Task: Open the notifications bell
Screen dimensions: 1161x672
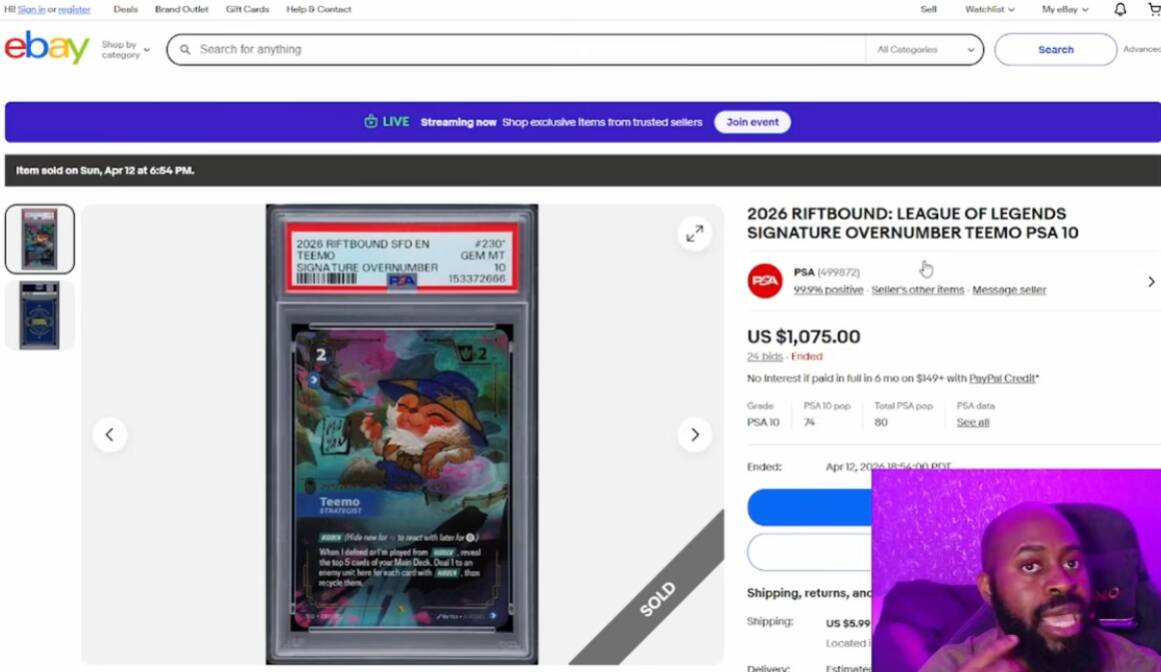Action: coord(1120,9)
